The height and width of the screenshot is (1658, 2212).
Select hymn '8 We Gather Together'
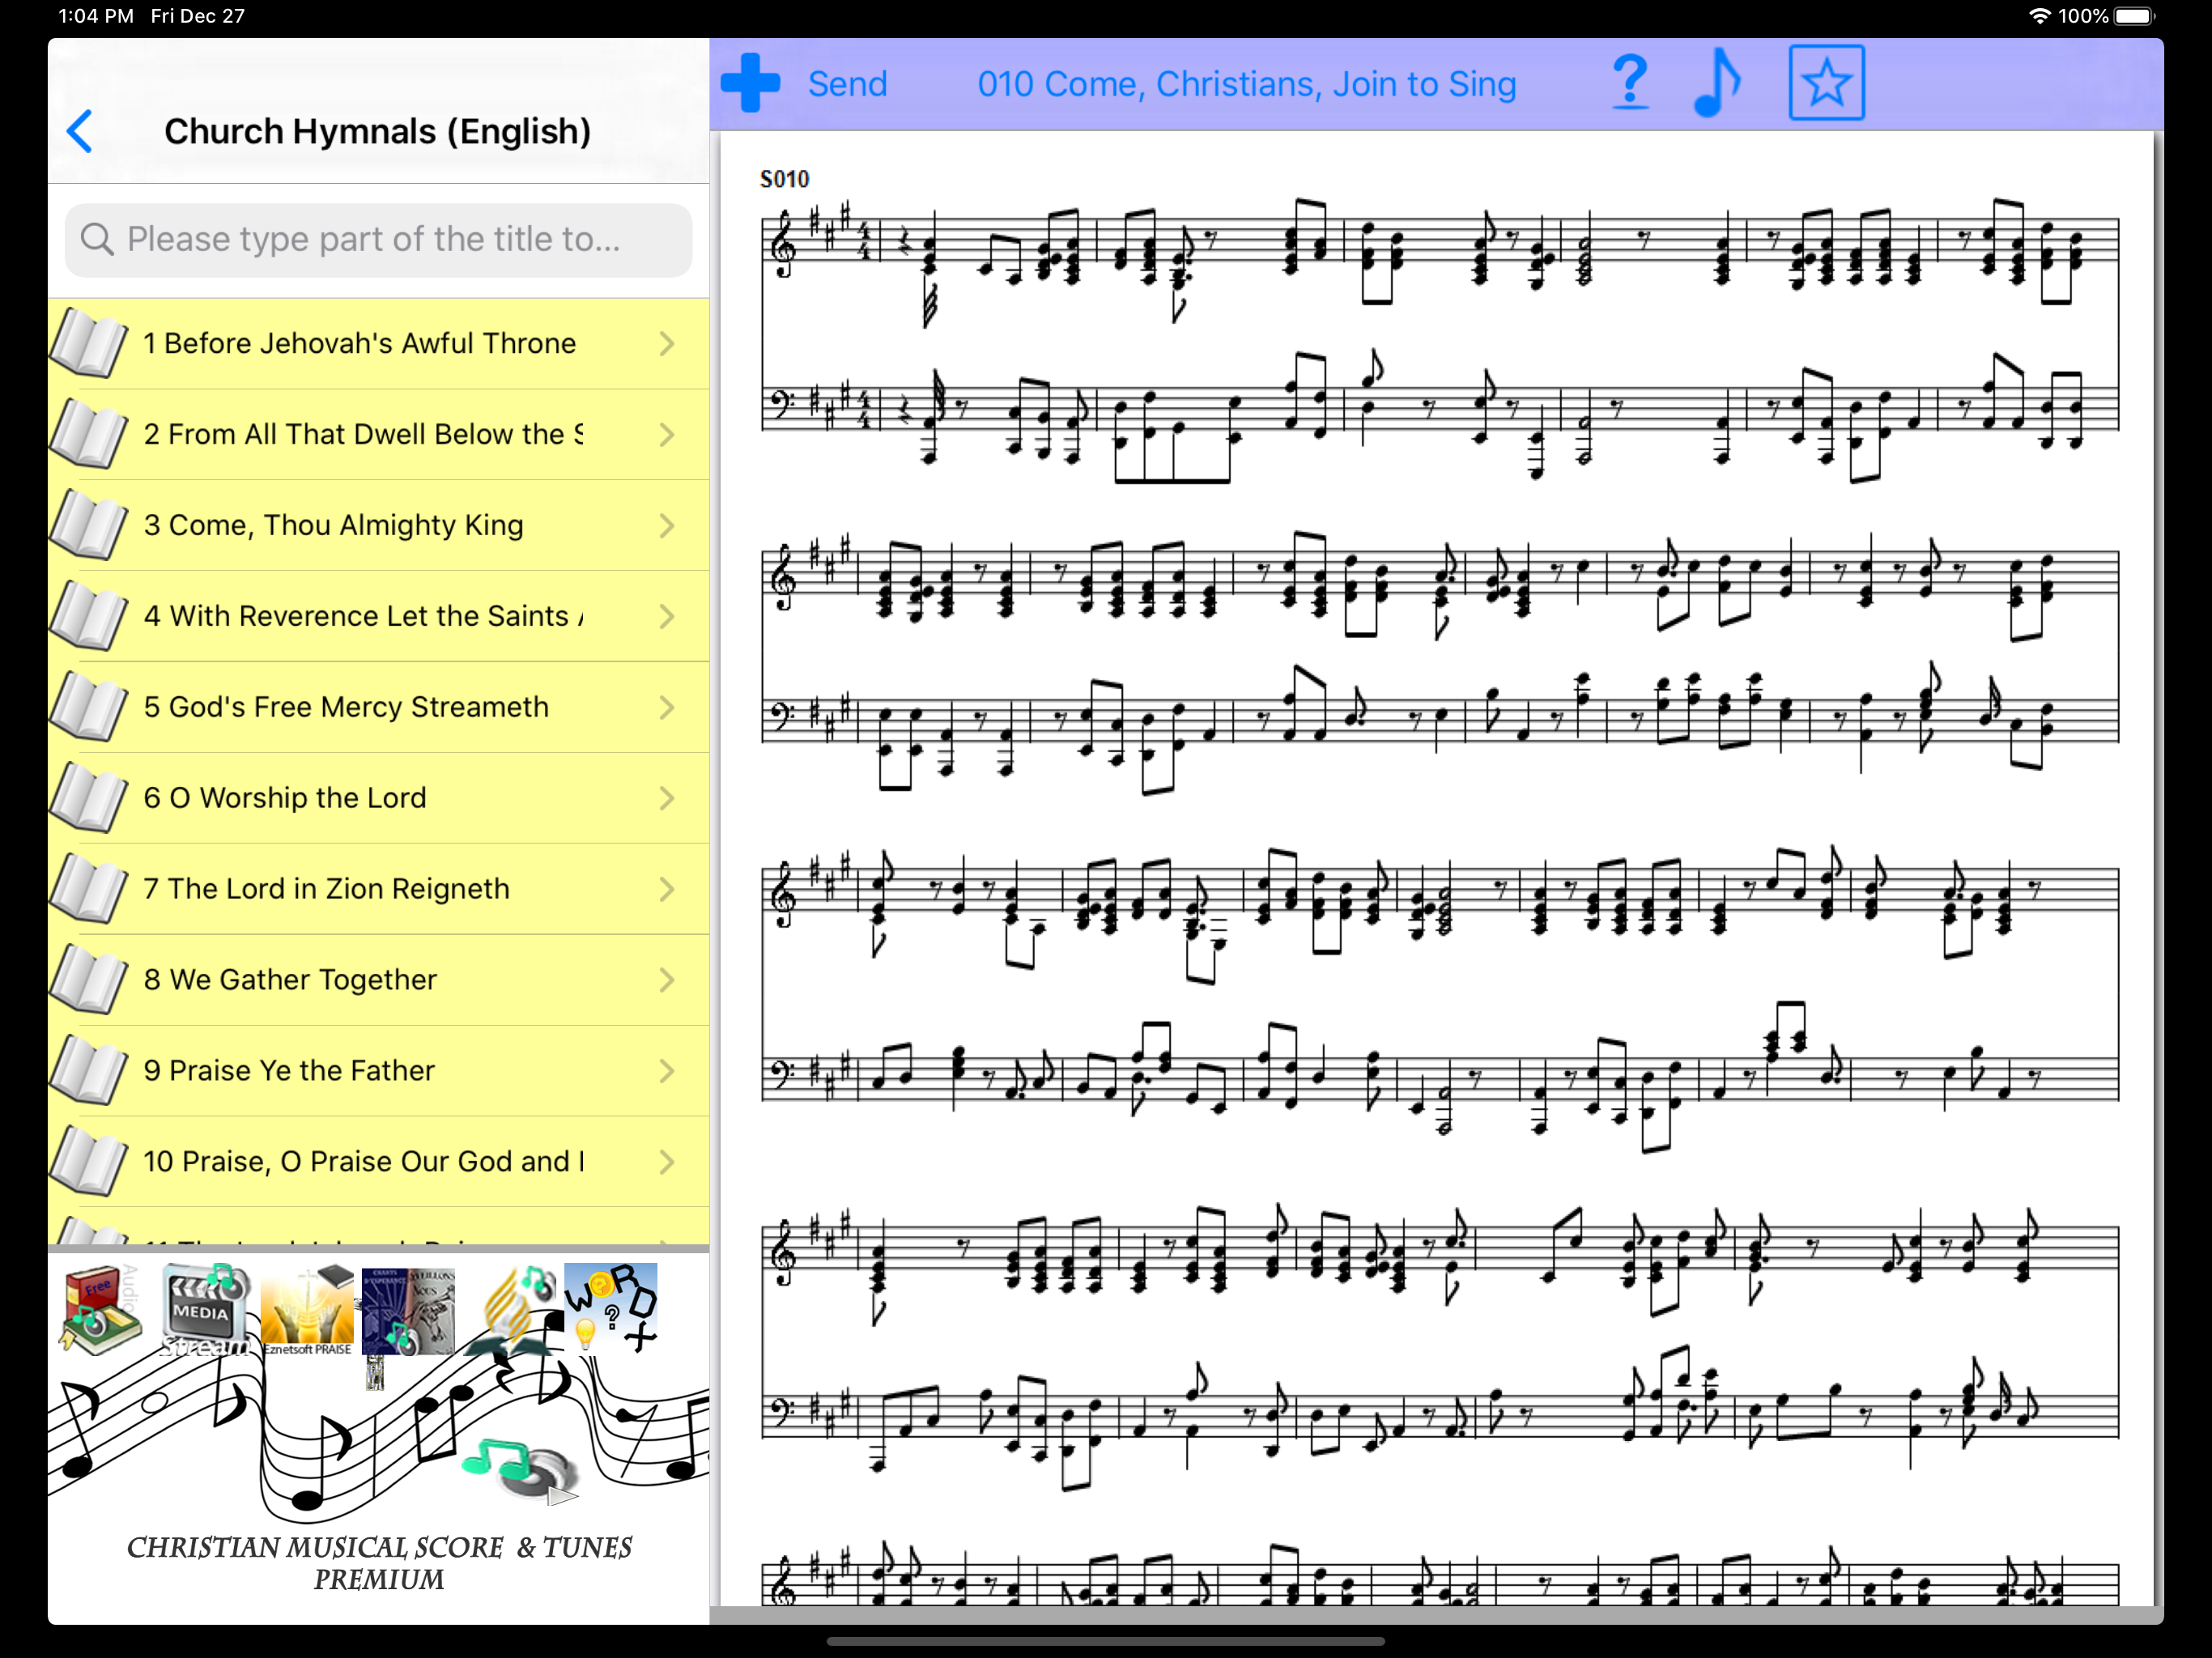pyautogui.click(x=379, y=980)
